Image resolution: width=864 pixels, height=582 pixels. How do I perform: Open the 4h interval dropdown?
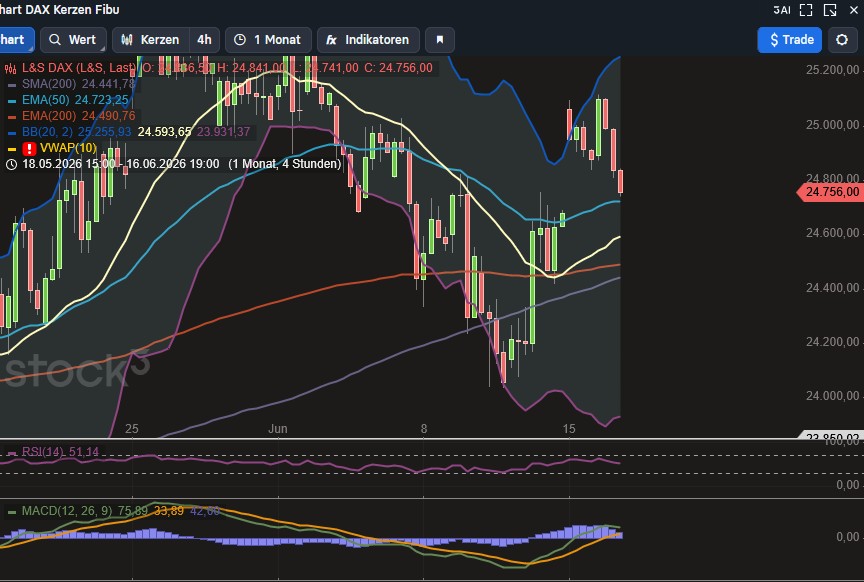tap(204, 40)
